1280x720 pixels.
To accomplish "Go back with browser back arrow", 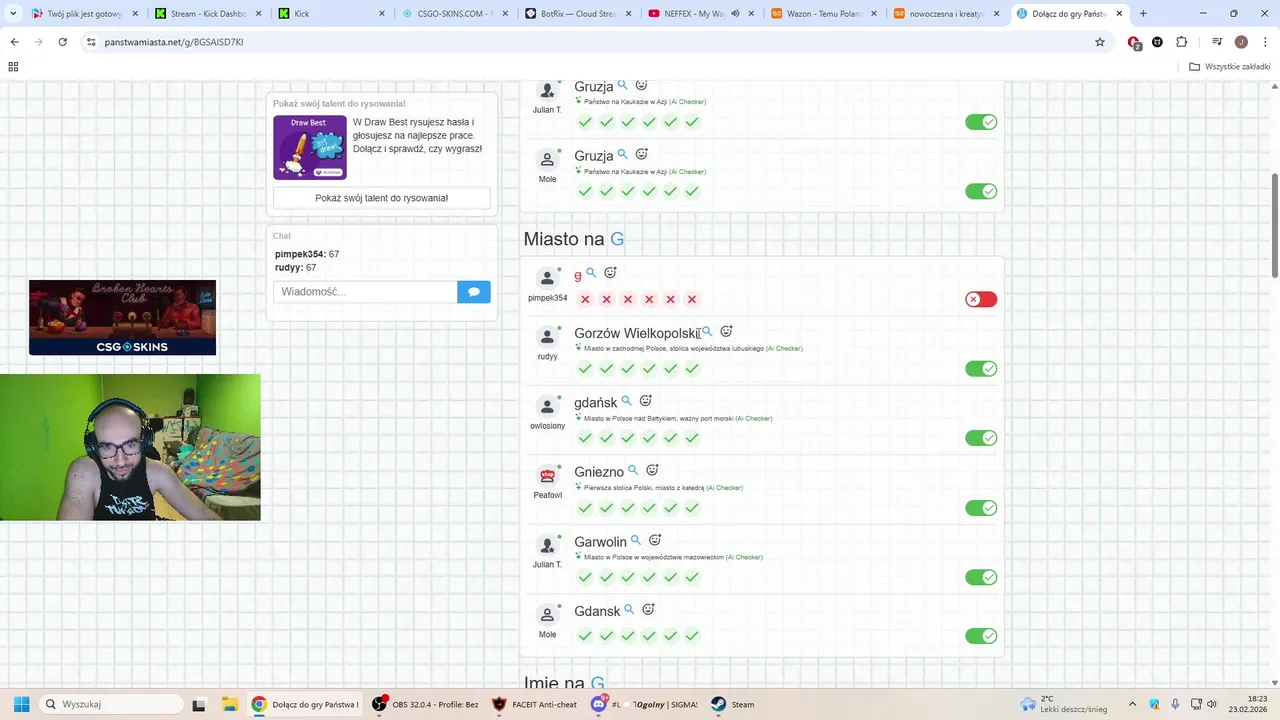I will [15, 42].
